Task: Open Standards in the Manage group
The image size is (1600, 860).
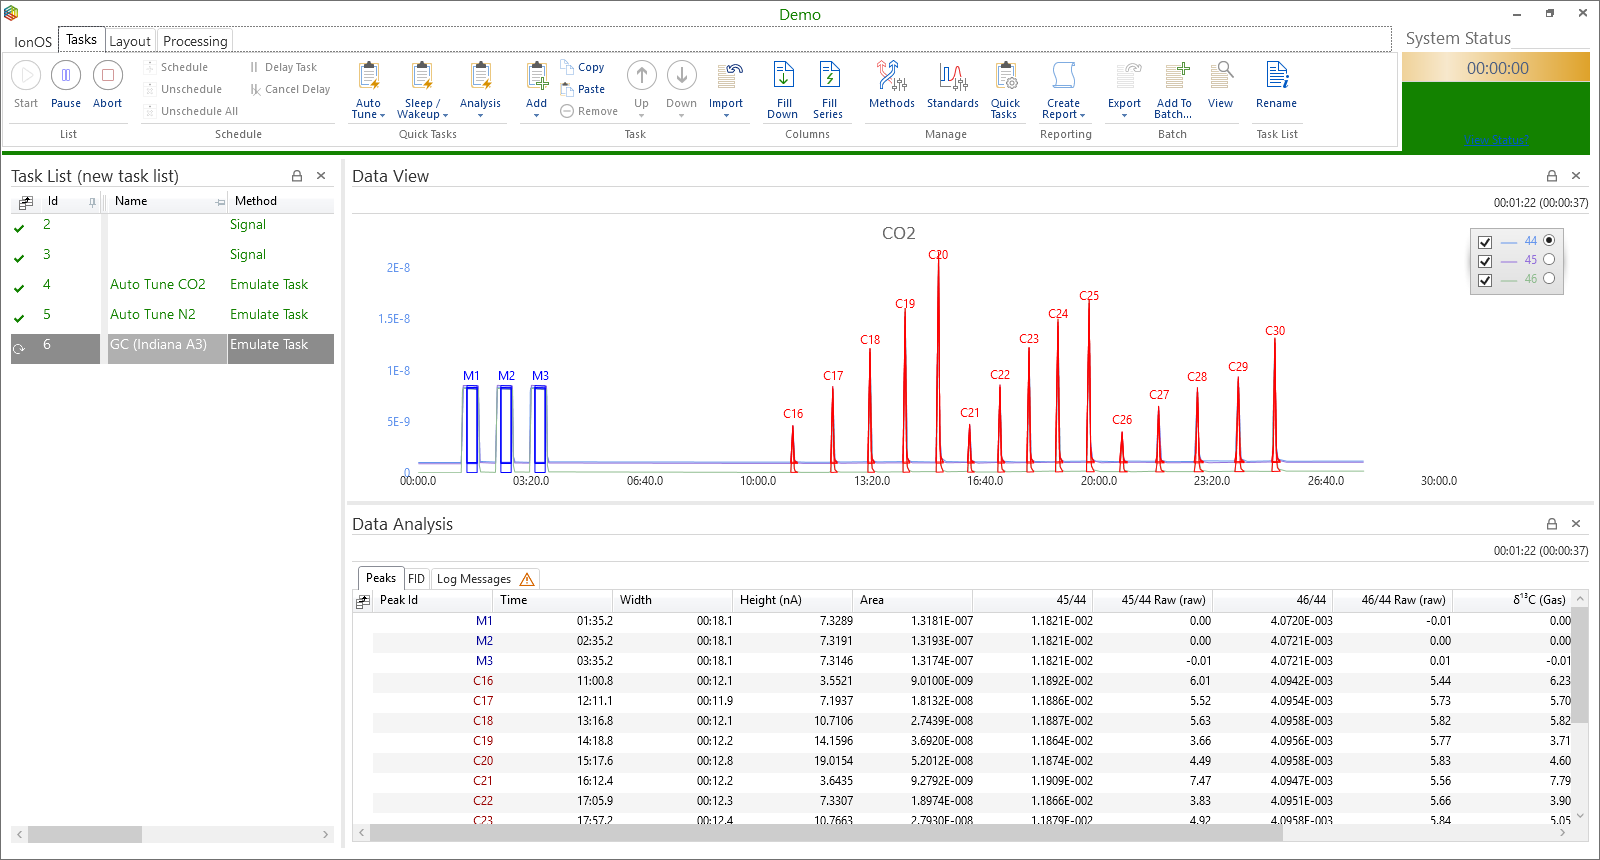Action: (x=952, y=77)
